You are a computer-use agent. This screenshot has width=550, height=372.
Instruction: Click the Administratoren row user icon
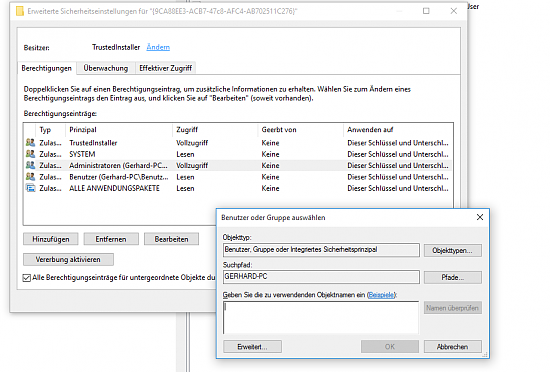click(31, 165)
